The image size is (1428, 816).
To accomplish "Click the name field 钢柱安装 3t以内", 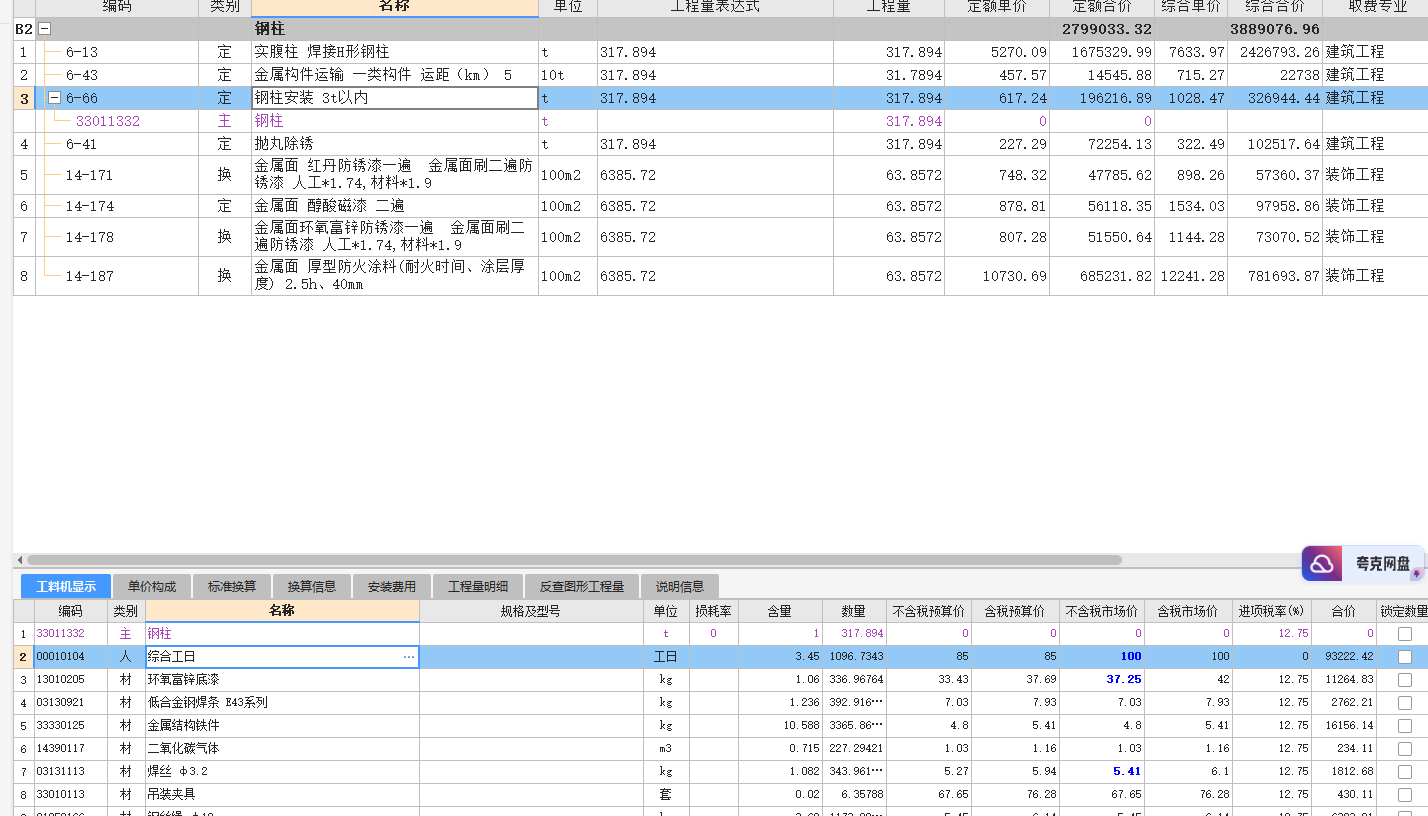I will [x=395, y=98].
